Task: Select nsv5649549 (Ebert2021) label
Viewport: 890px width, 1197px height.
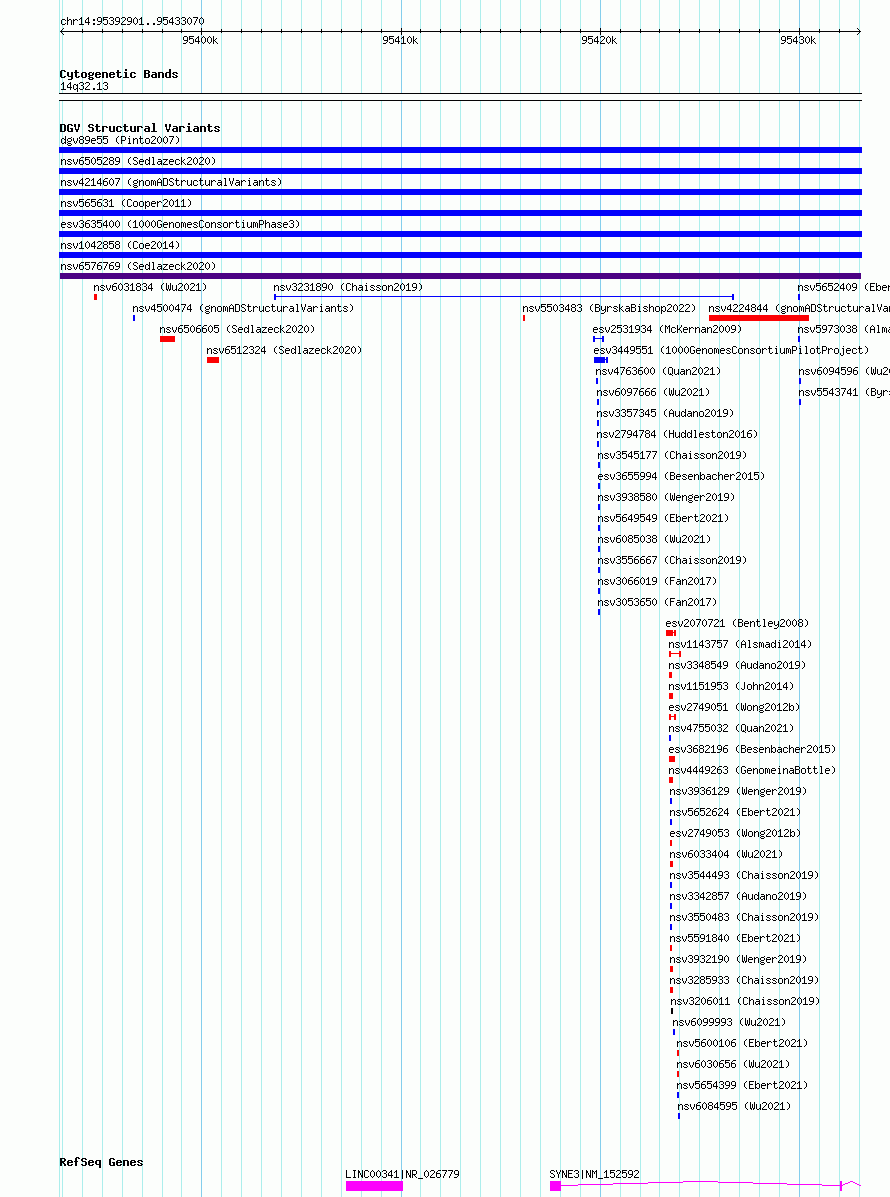Action: (663, 518)
